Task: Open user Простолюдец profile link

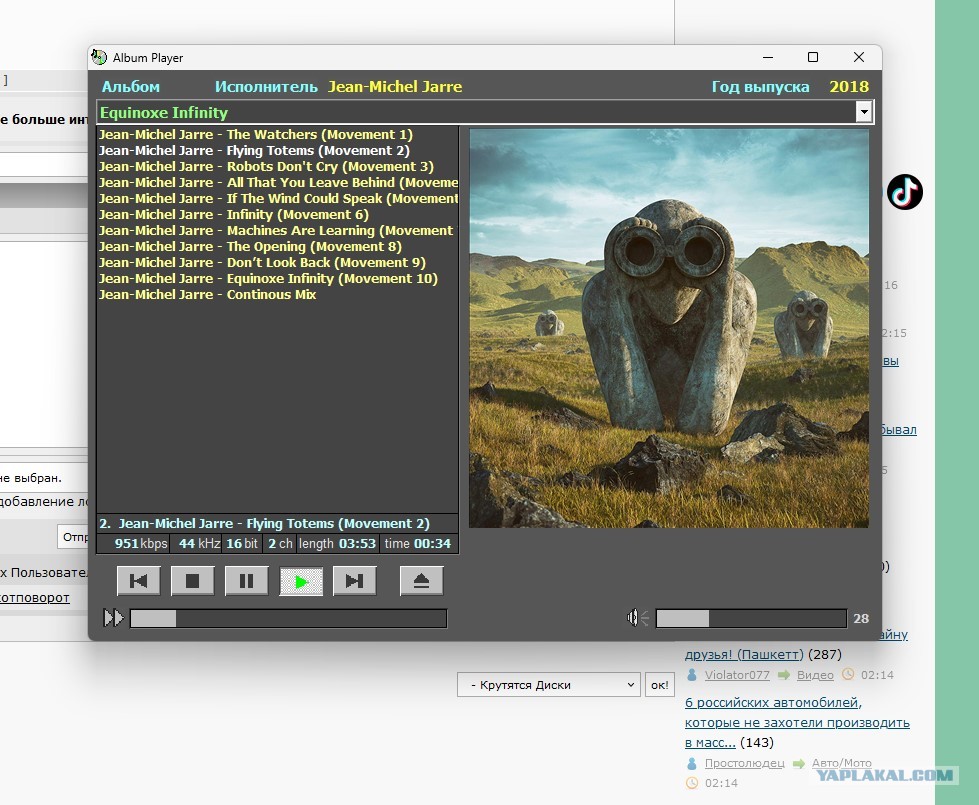Action: (x=744, y=763)
